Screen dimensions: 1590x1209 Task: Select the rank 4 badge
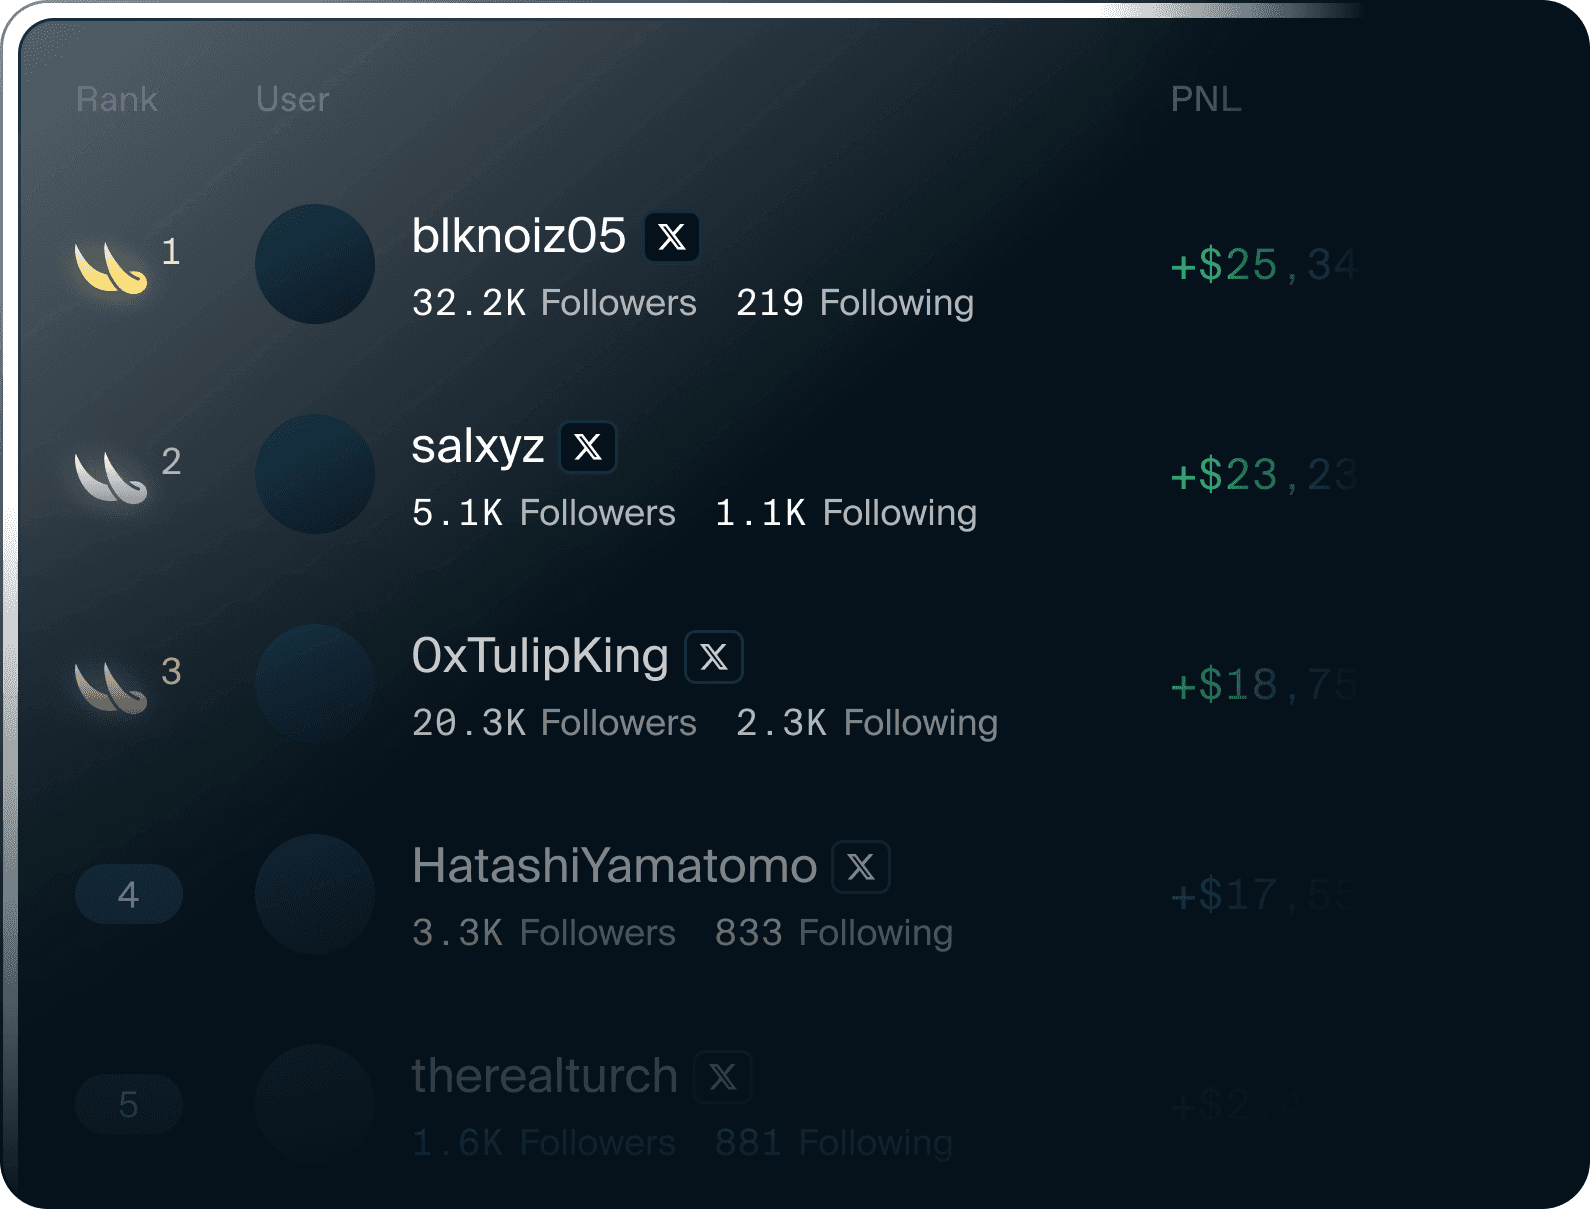(x=129, y=894)
